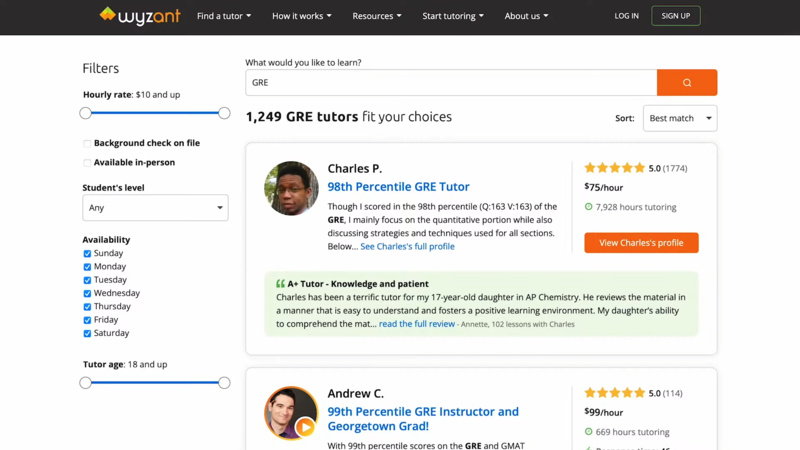The width and height of the screenshot is (800, 450).
Task: Click the 1,249 GRE tutors results heading
Action: 348,117
